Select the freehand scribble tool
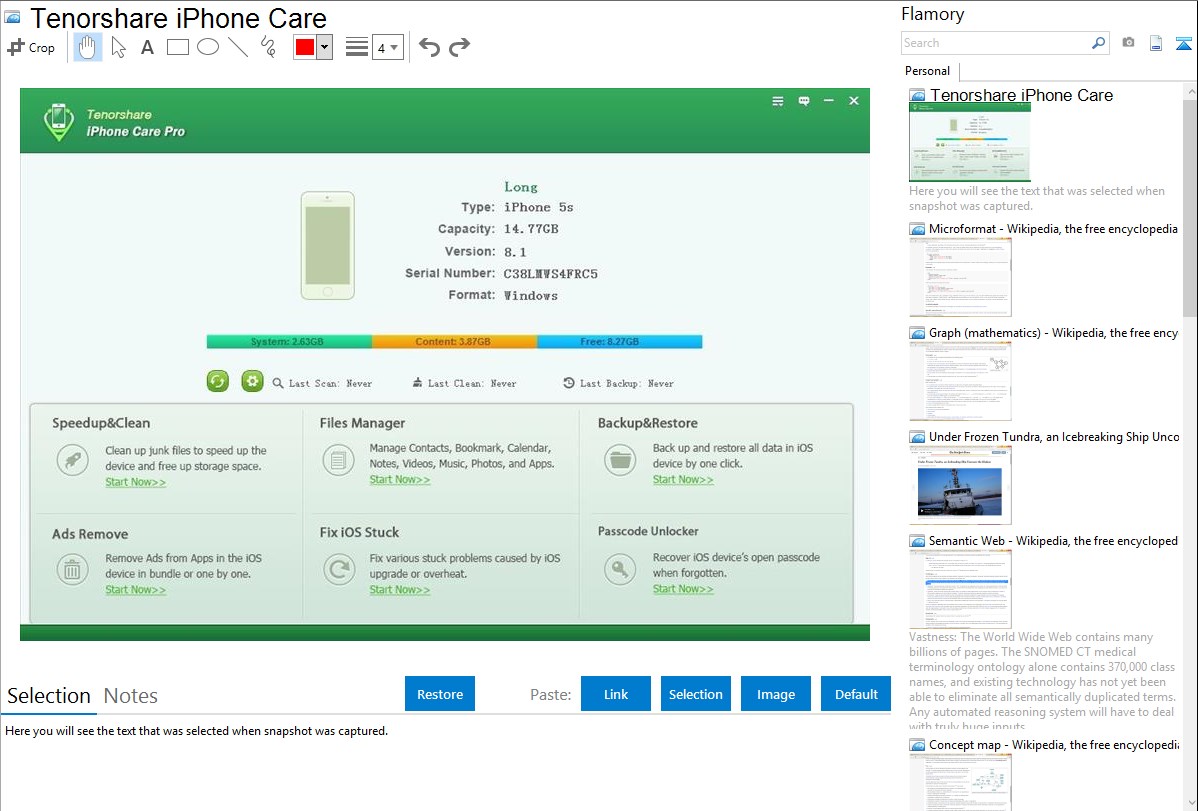This screenshot has width=1198, height=811. pos(268,47)
